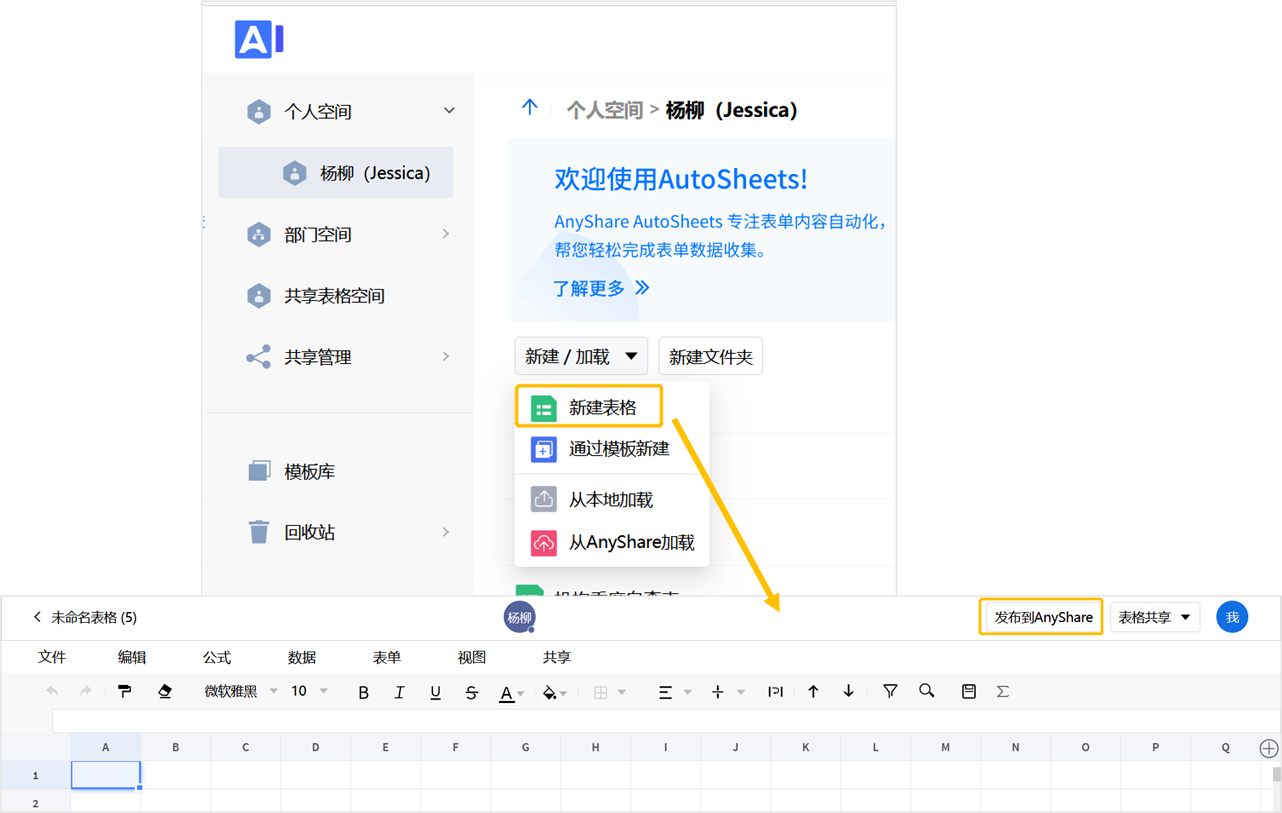This screenshot has height=813, width=1282.
Task: Click the filter funnel icon
Action: click(890, 691)
